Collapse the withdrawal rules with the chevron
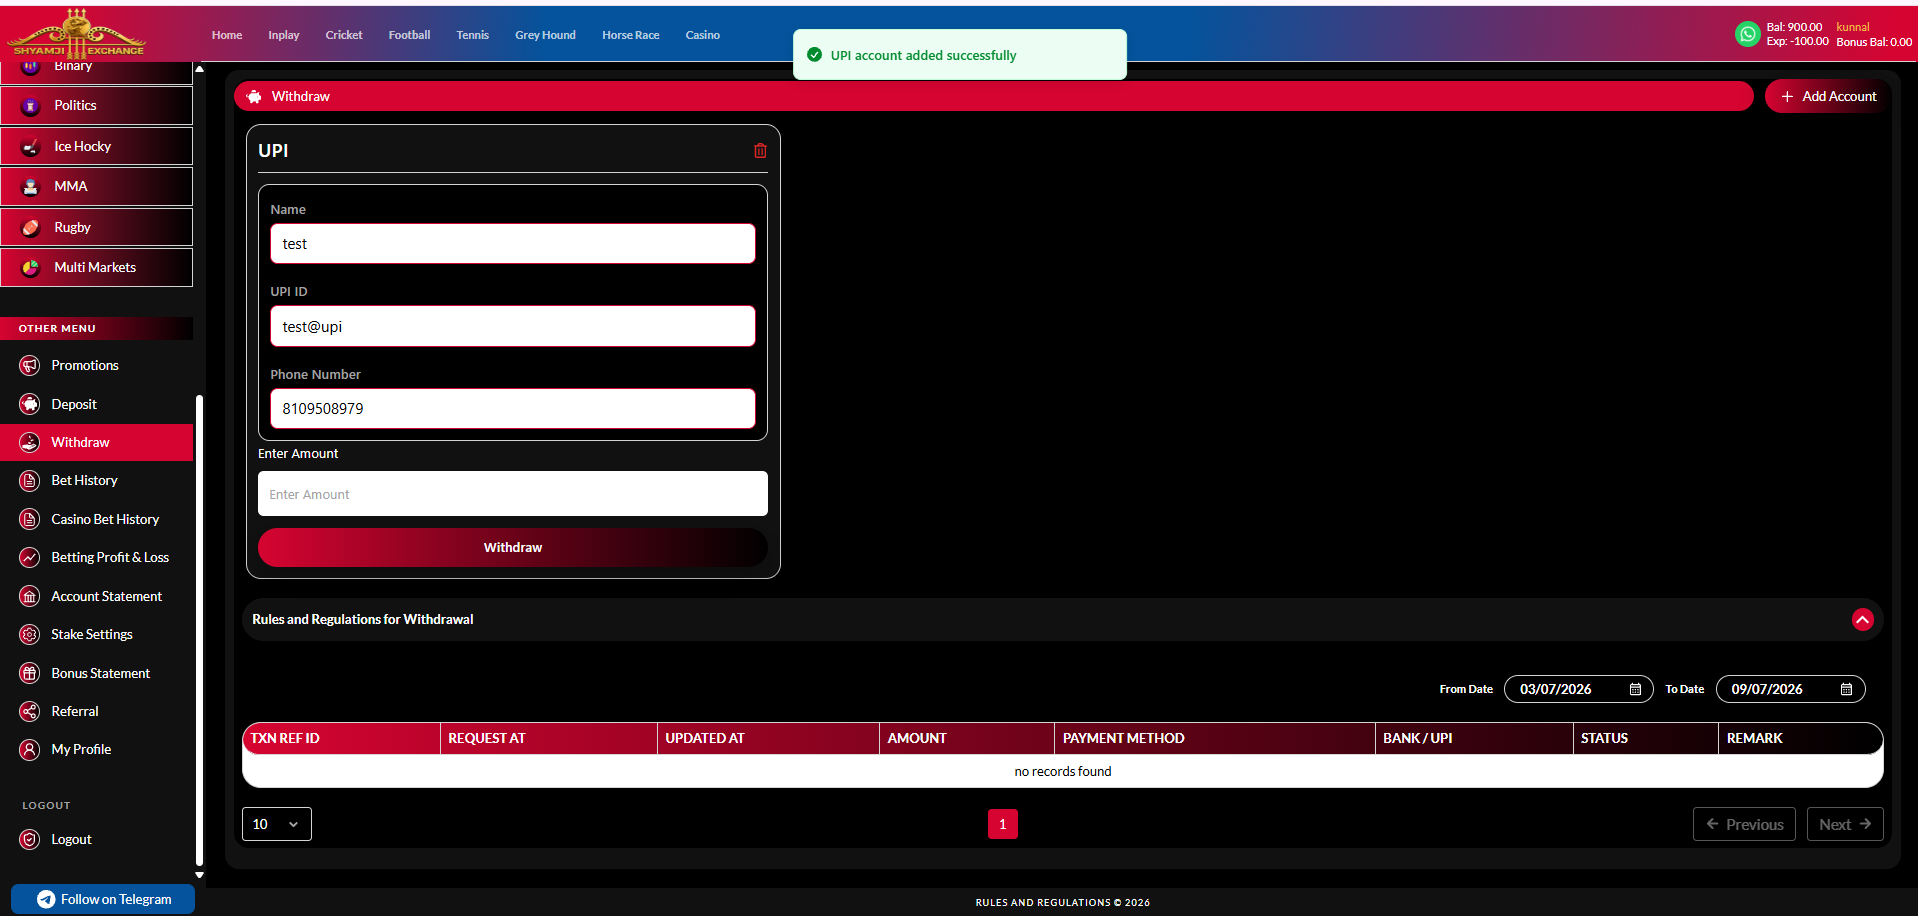 1862,620
